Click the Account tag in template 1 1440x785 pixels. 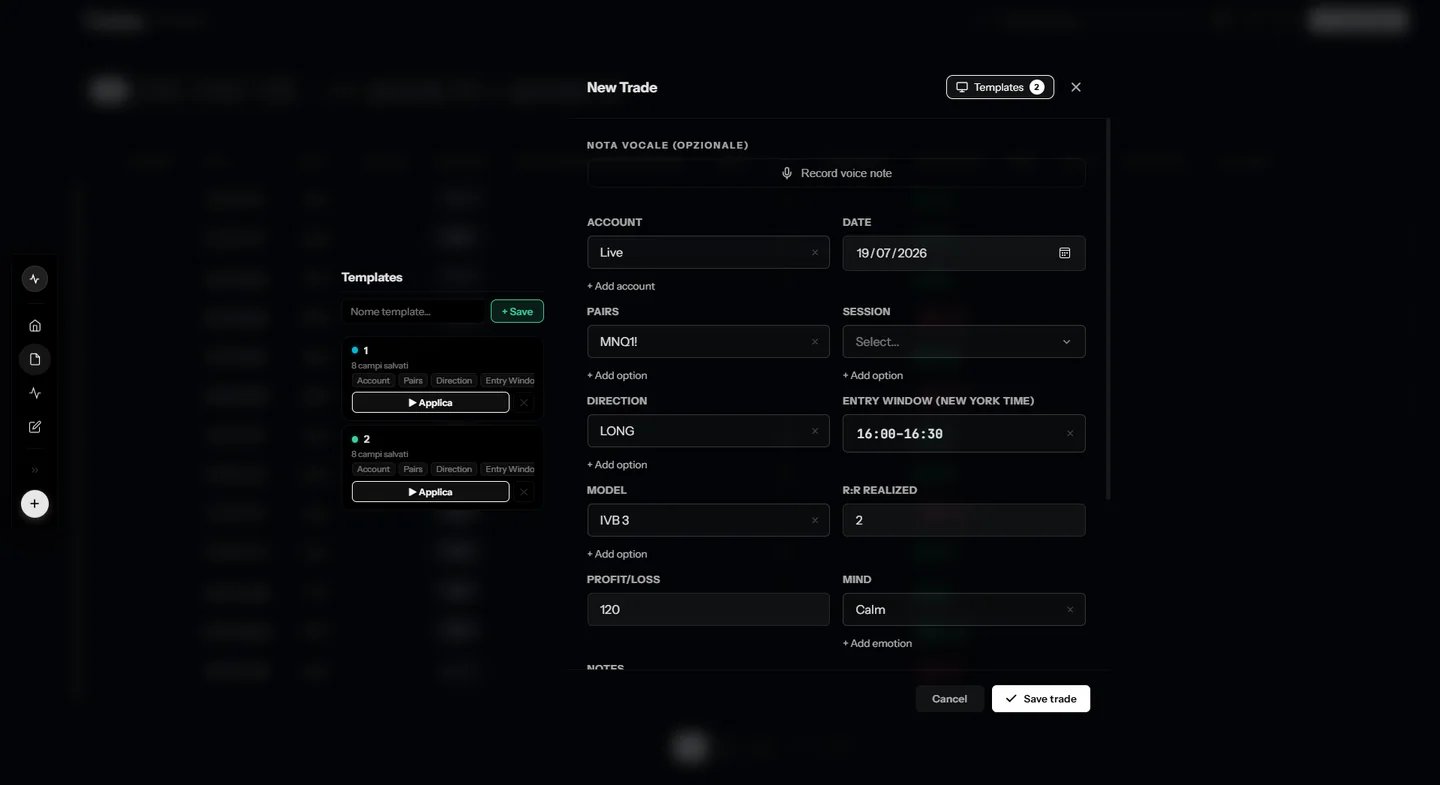click(x=373, y=380)
